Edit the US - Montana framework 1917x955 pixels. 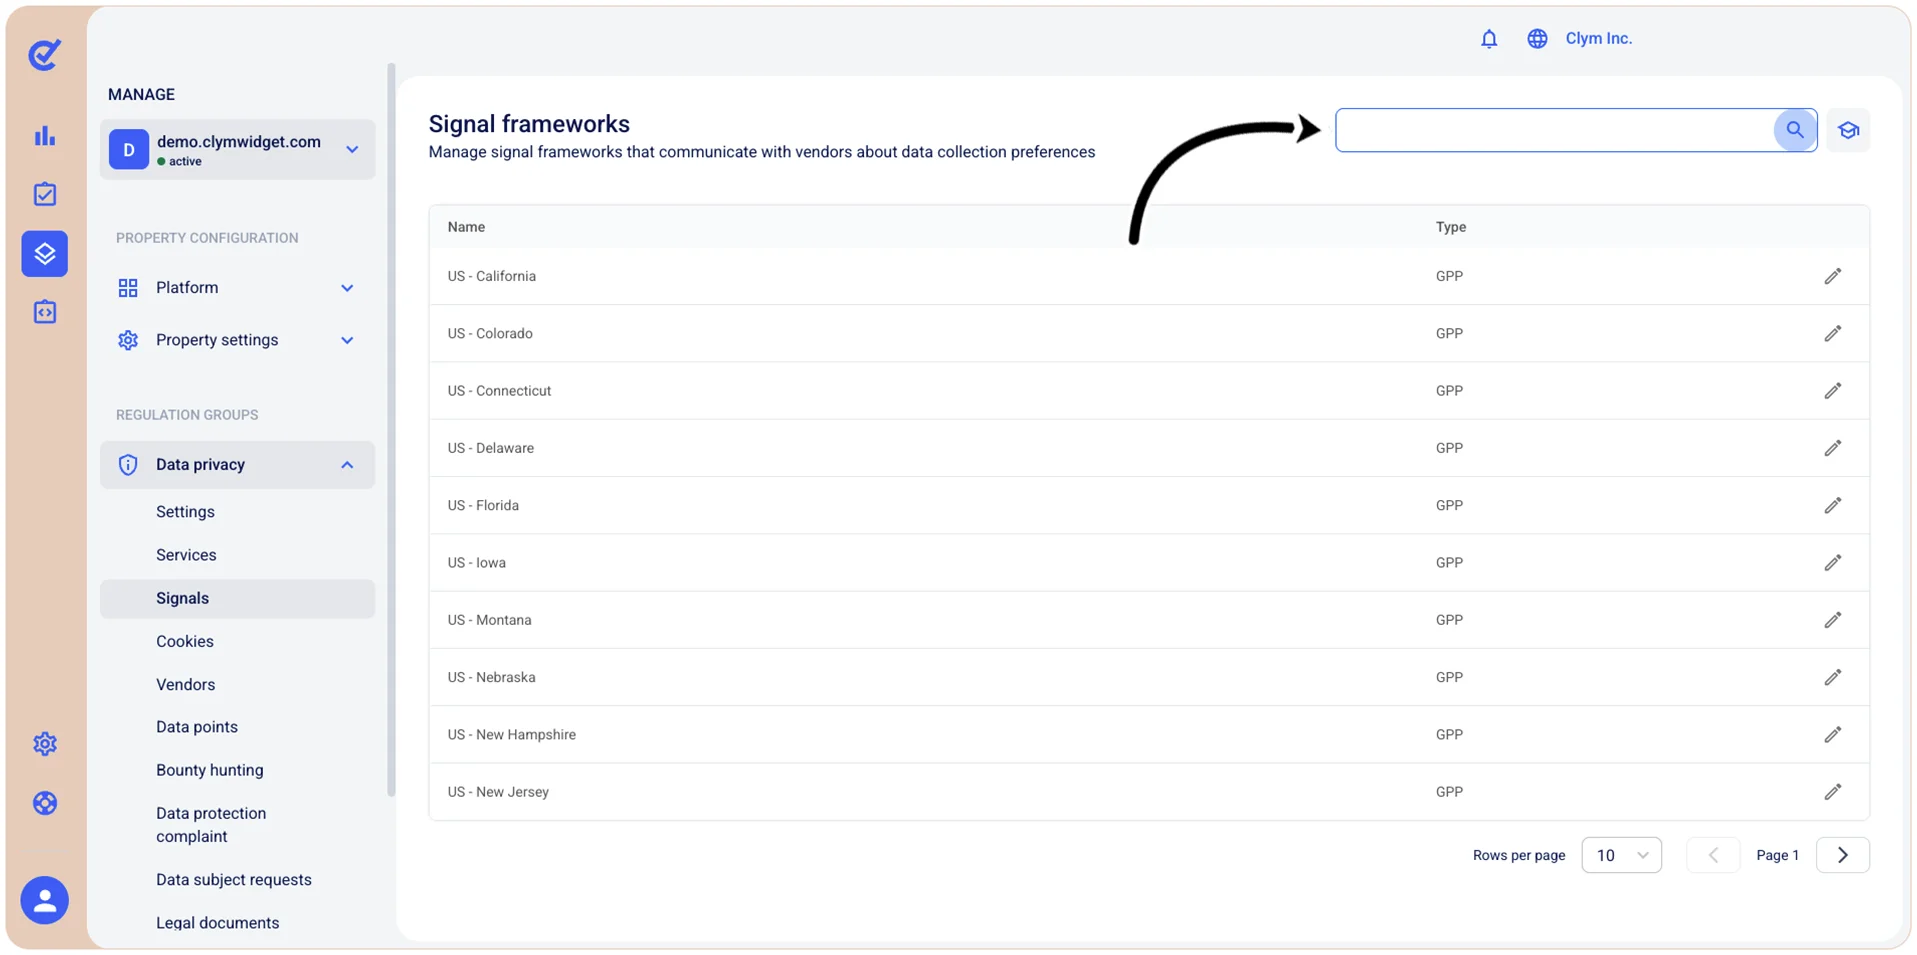(x=1832, y=620)
